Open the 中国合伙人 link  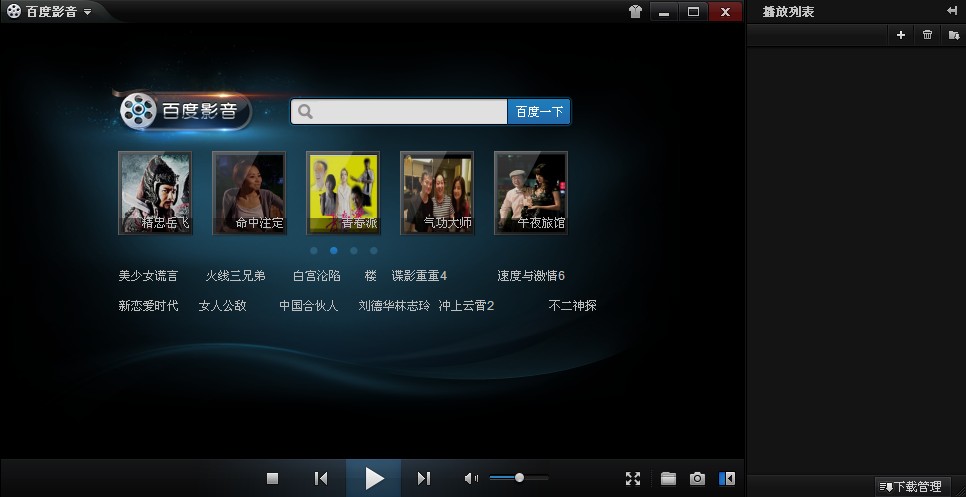click(309, 305)
